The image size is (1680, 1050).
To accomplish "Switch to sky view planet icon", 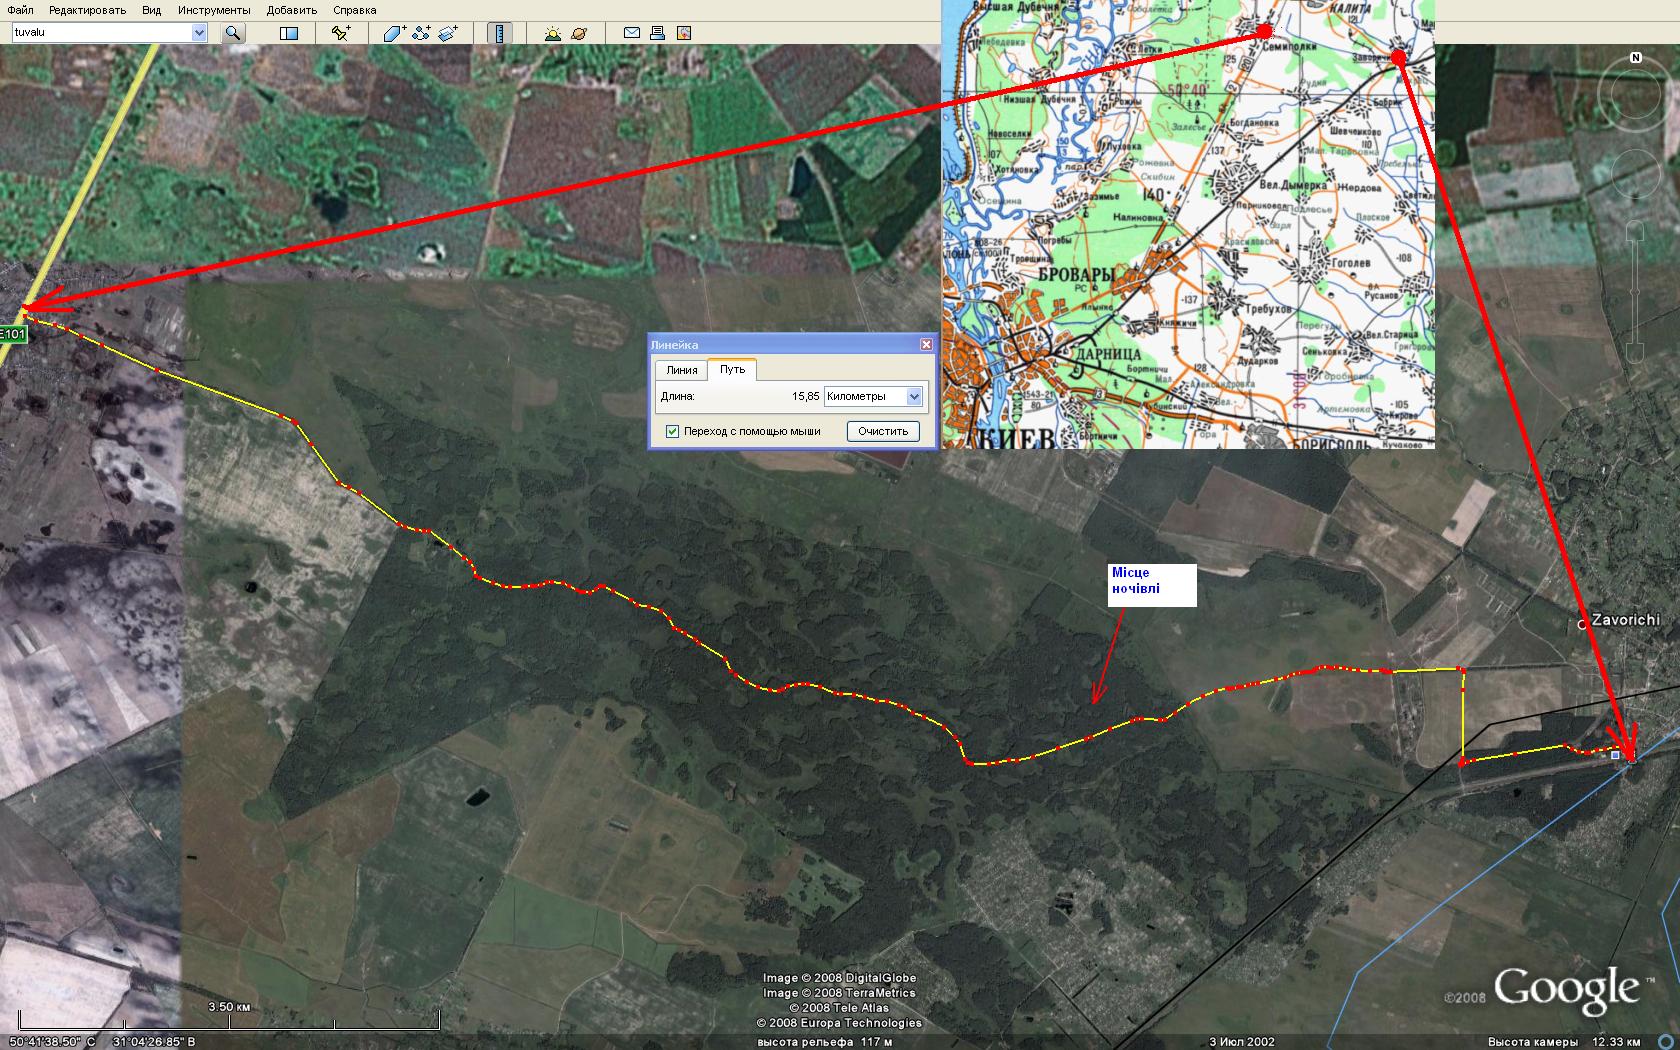I will (579, 33).
